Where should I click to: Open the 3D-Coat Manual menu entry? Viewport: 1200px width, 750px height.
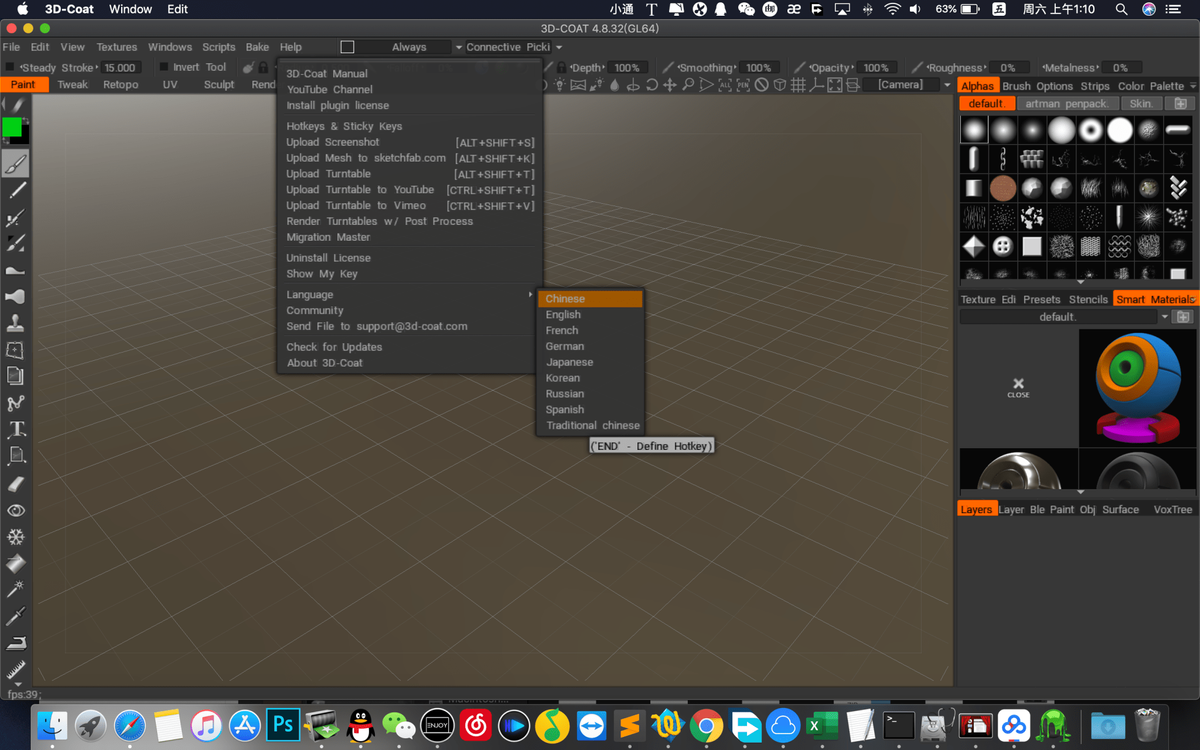click(x=327, y=74)
